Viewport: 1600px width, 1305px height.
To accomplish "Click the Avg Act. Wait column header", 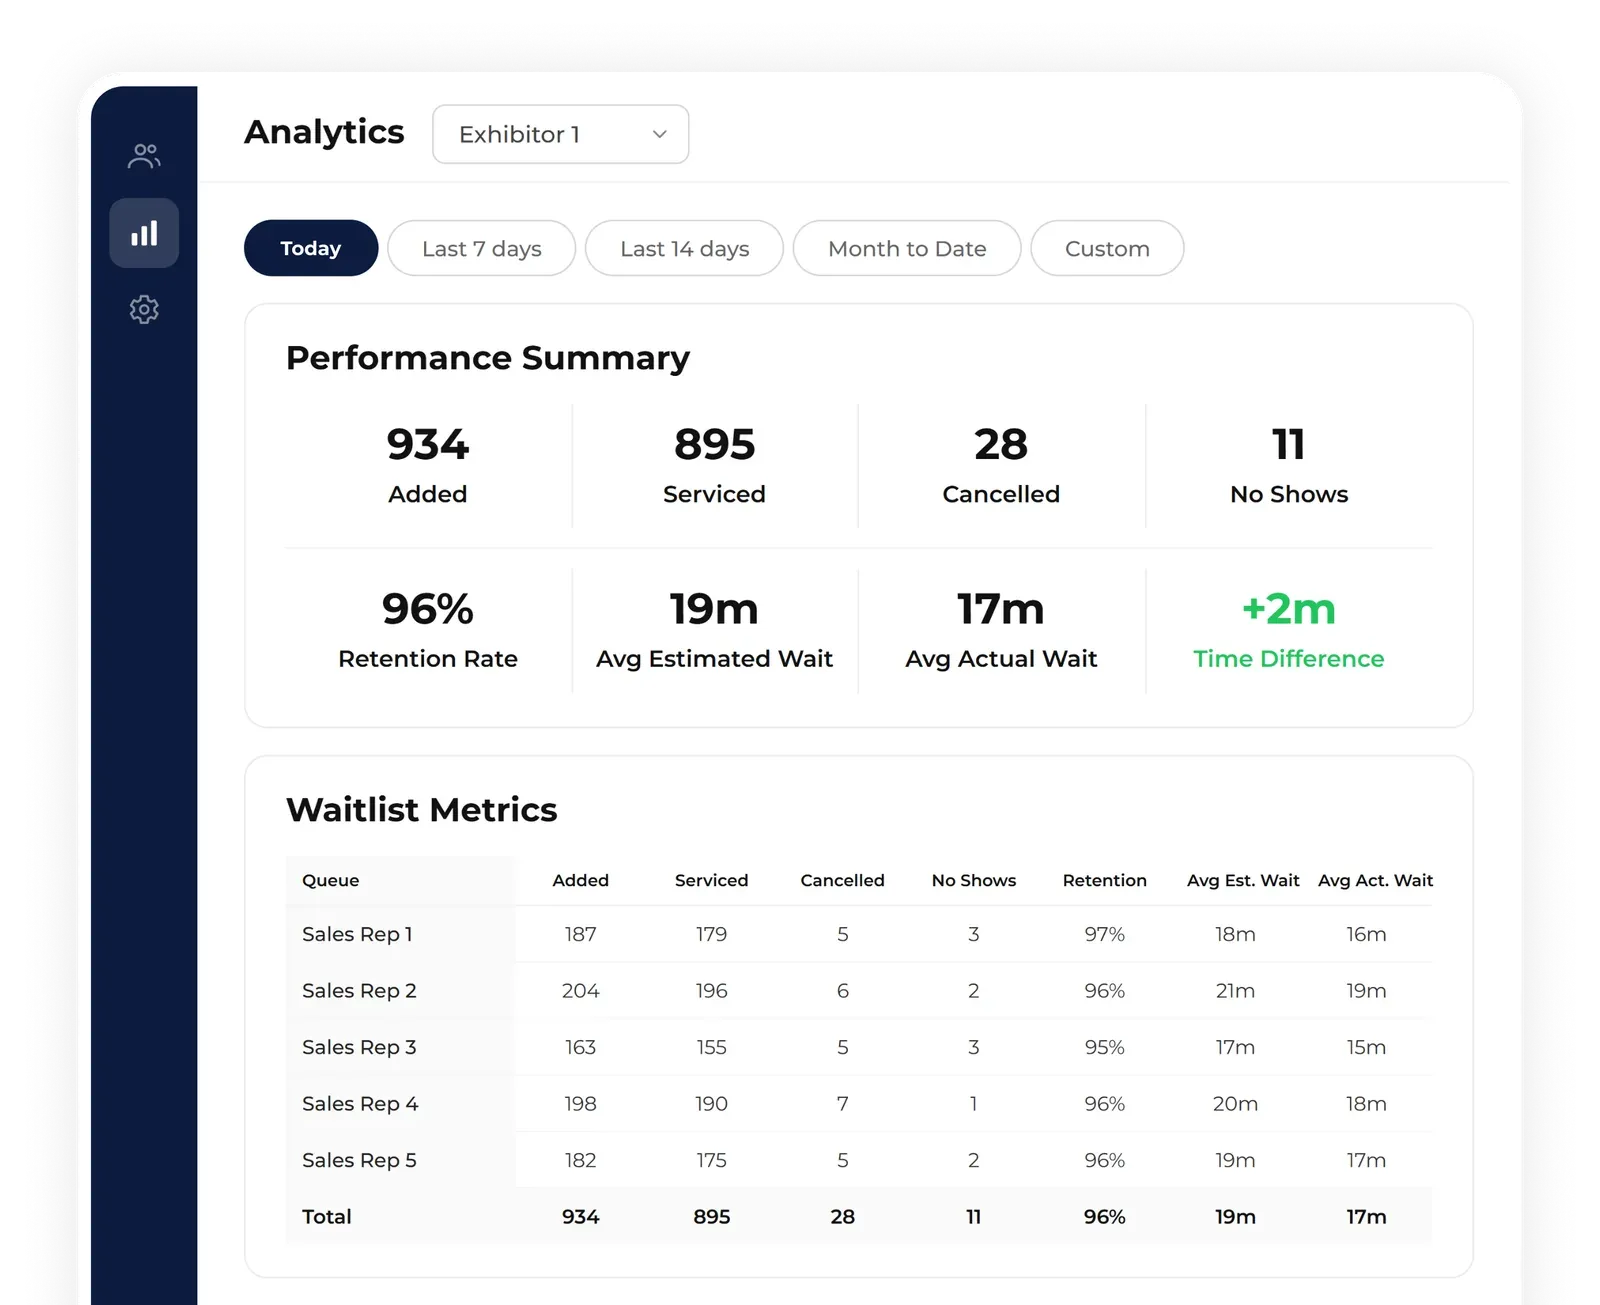I will point(1375,880).
